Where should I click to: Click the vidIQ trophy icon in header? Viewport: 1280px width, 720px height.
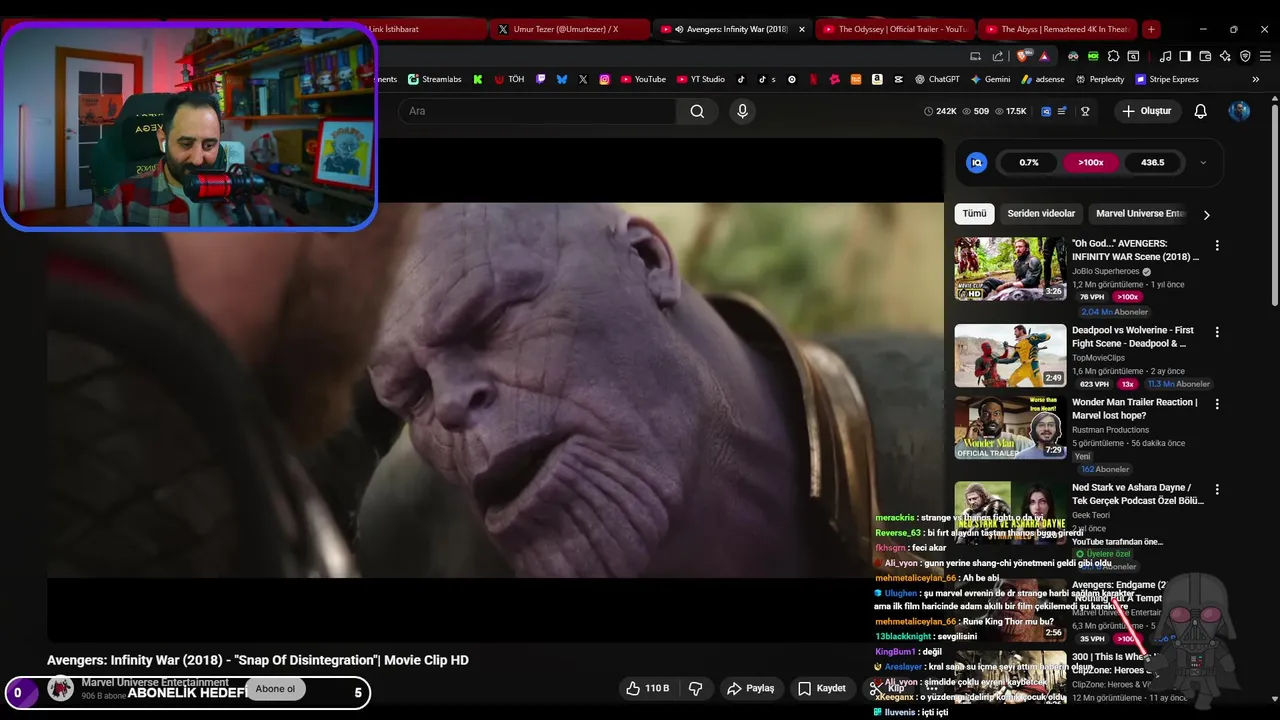coord(1085,111)
